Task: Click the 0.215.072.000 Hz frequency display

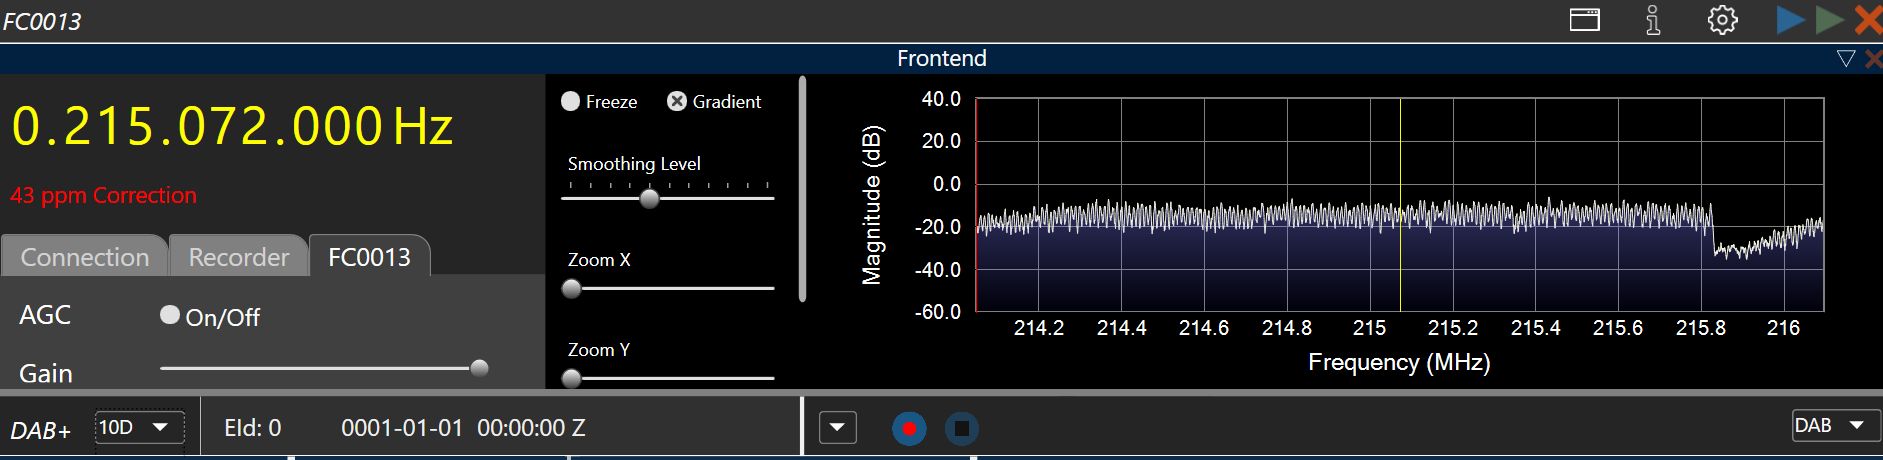Action: tap(232, 127)
